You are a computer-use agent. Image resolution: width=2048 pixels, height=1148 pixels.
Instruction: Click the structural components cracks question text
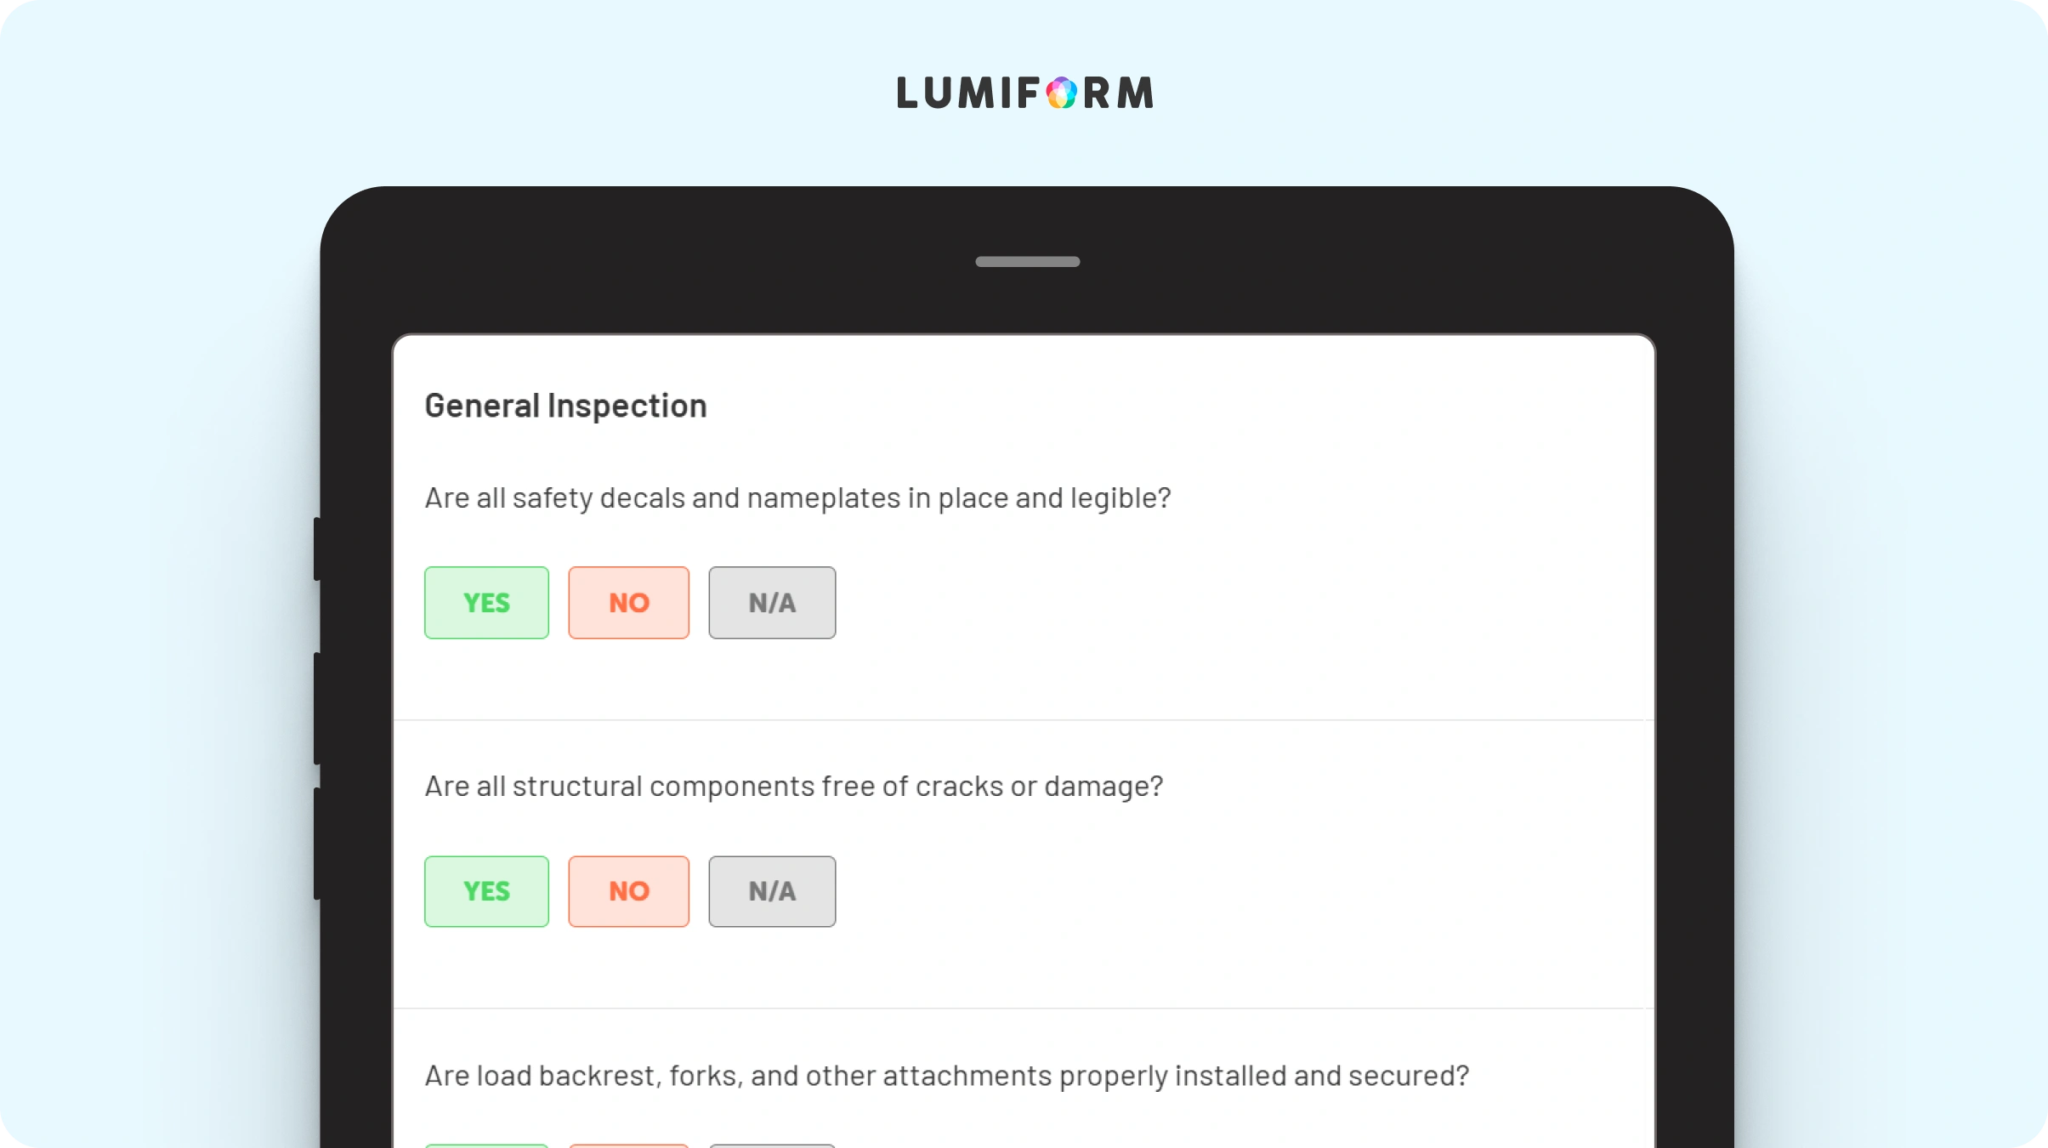click(794, 787)
